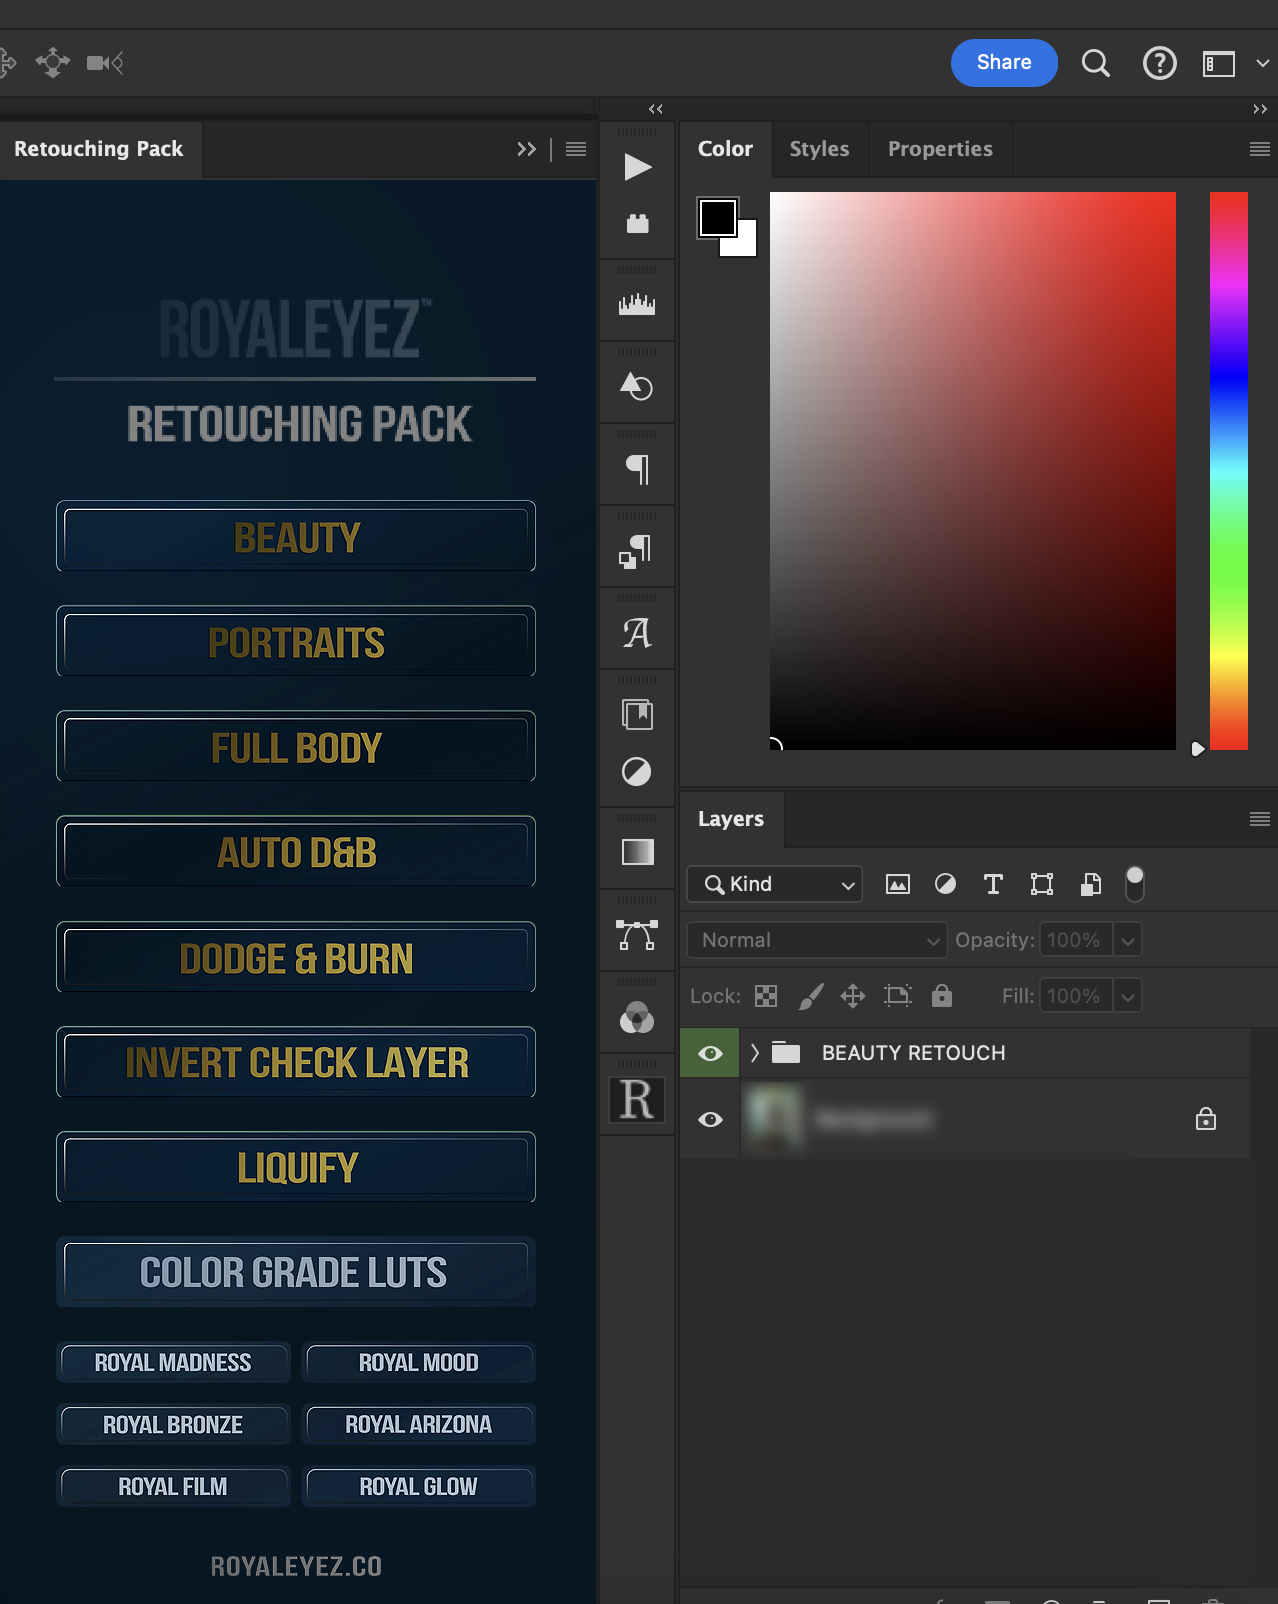
Task: Click the DODGE & BURN button
Action: point(296,958)
